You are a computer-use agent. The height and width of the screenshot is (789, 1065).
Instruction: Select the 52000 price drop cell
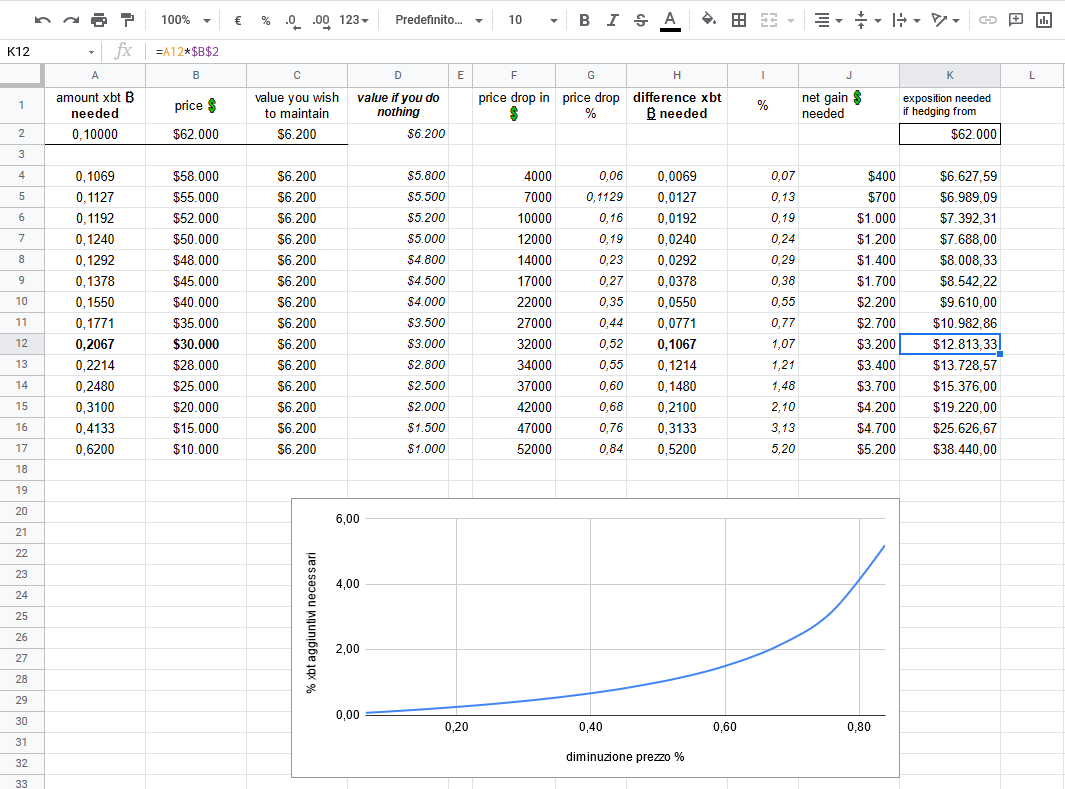(x=514, y=449)
